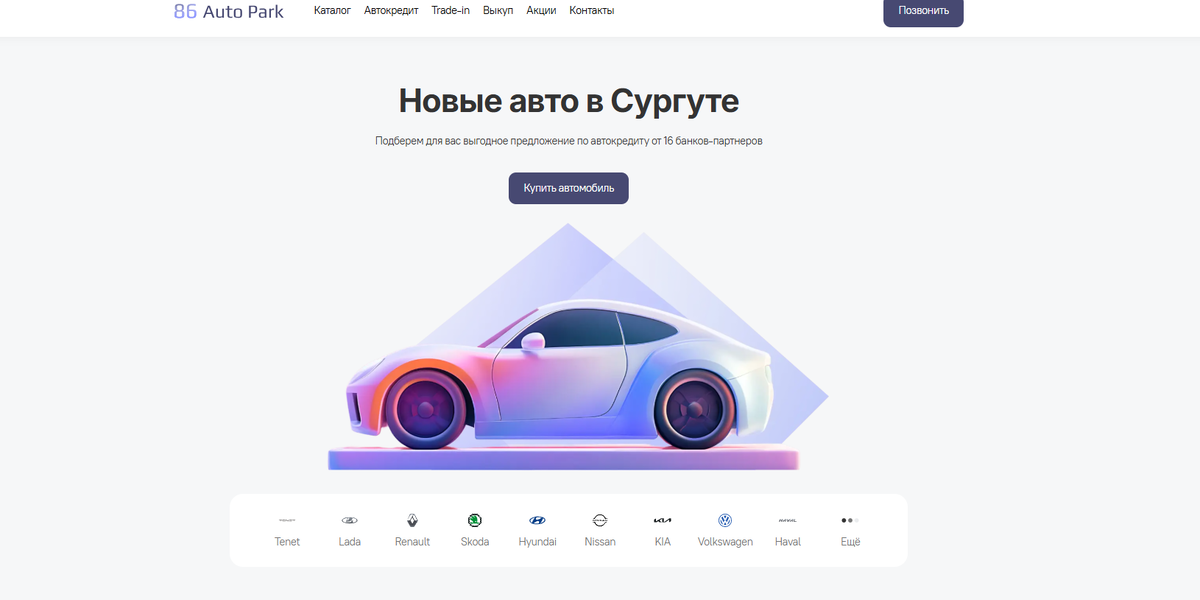Choose the Haval brand logo

click(787, 520)
